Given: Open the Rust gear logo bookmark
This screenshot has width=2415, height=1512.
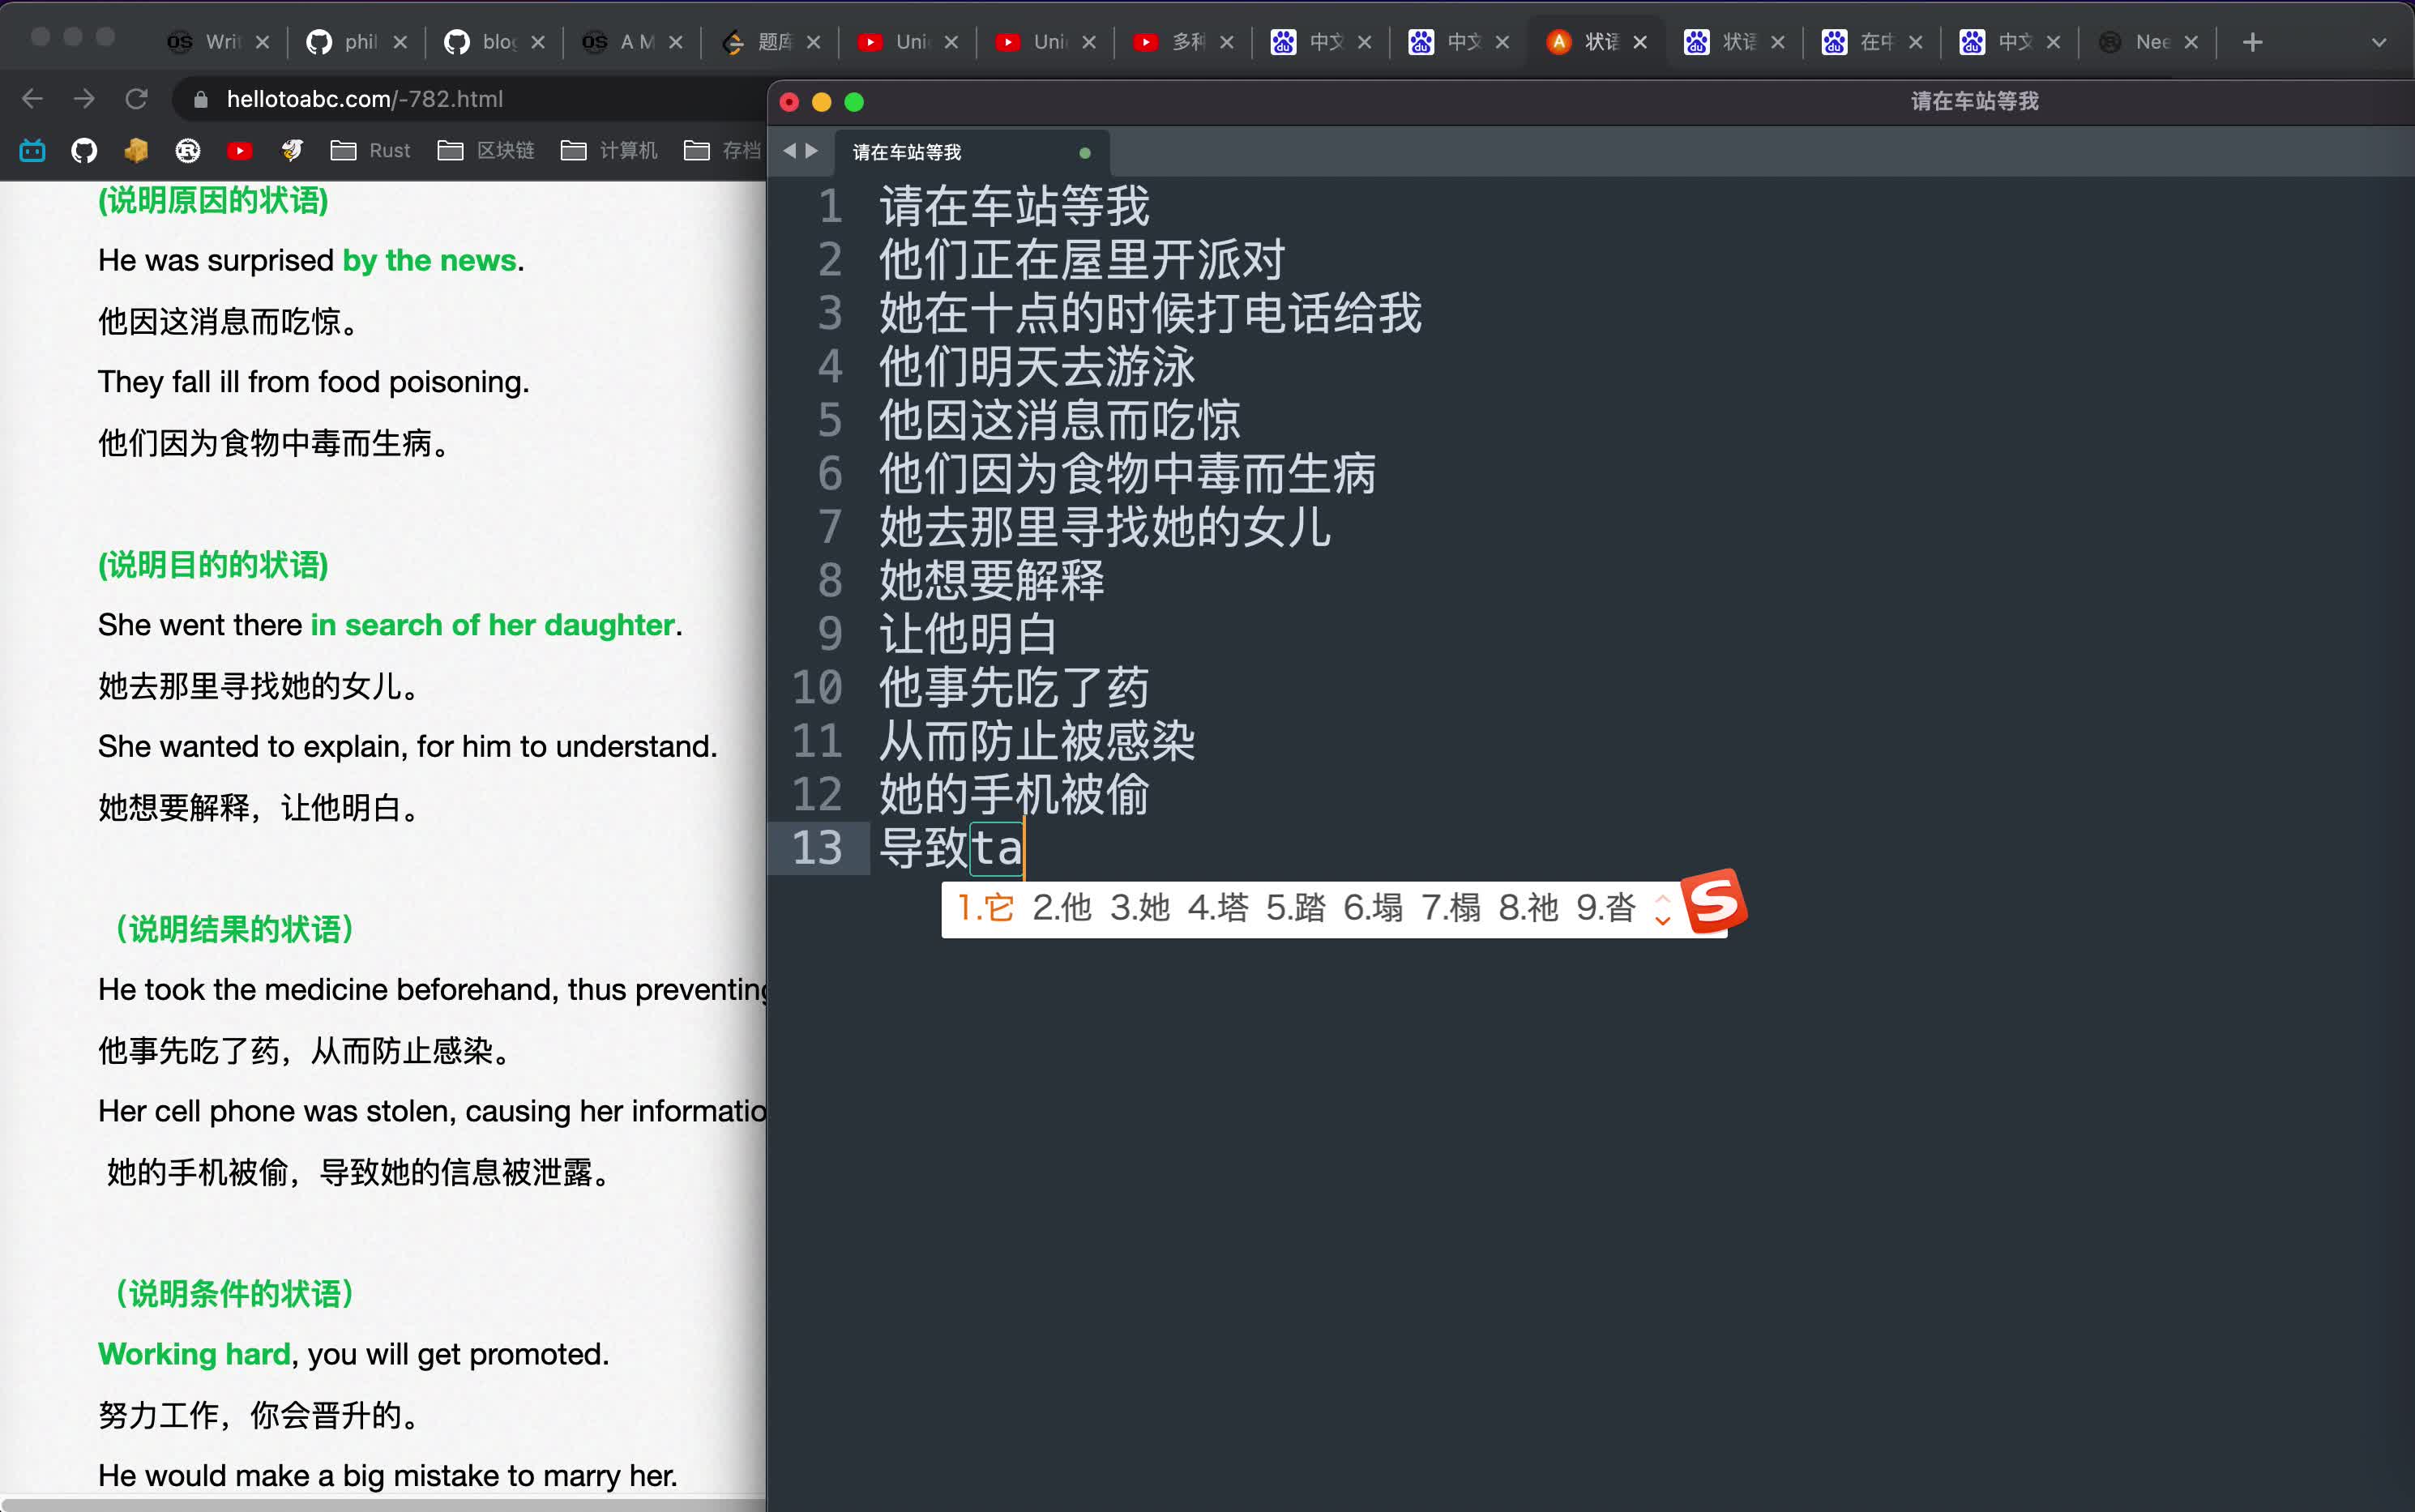Looking at the screenshot, I should pos(188,150).
